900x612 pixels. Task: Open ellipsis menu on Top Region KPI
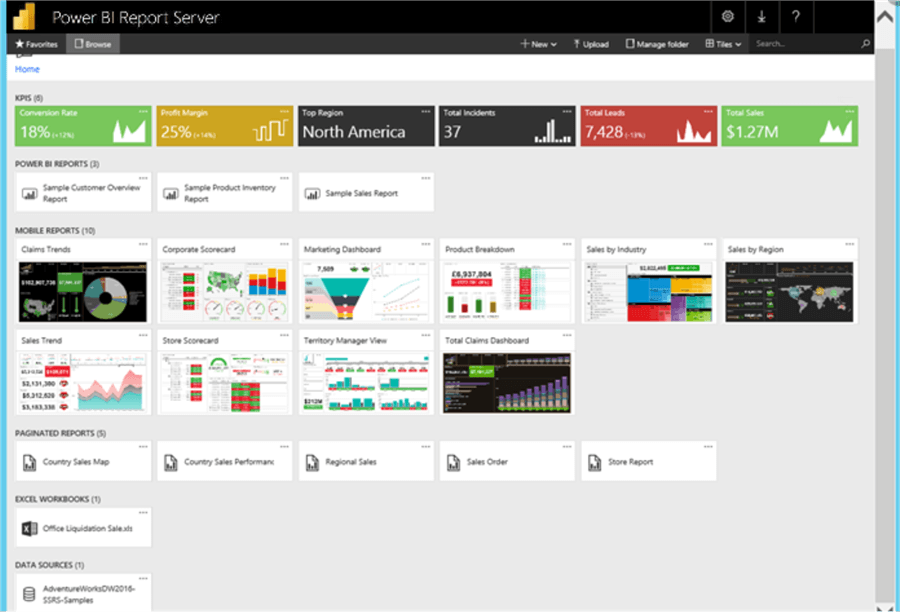[425, 111]
